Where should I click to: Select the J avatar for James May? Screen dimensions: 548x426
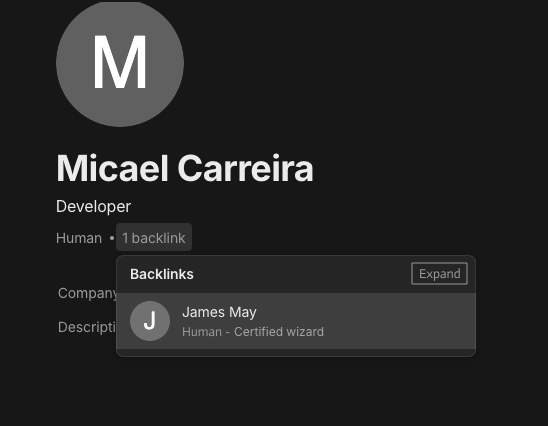[x=150, y=321]
